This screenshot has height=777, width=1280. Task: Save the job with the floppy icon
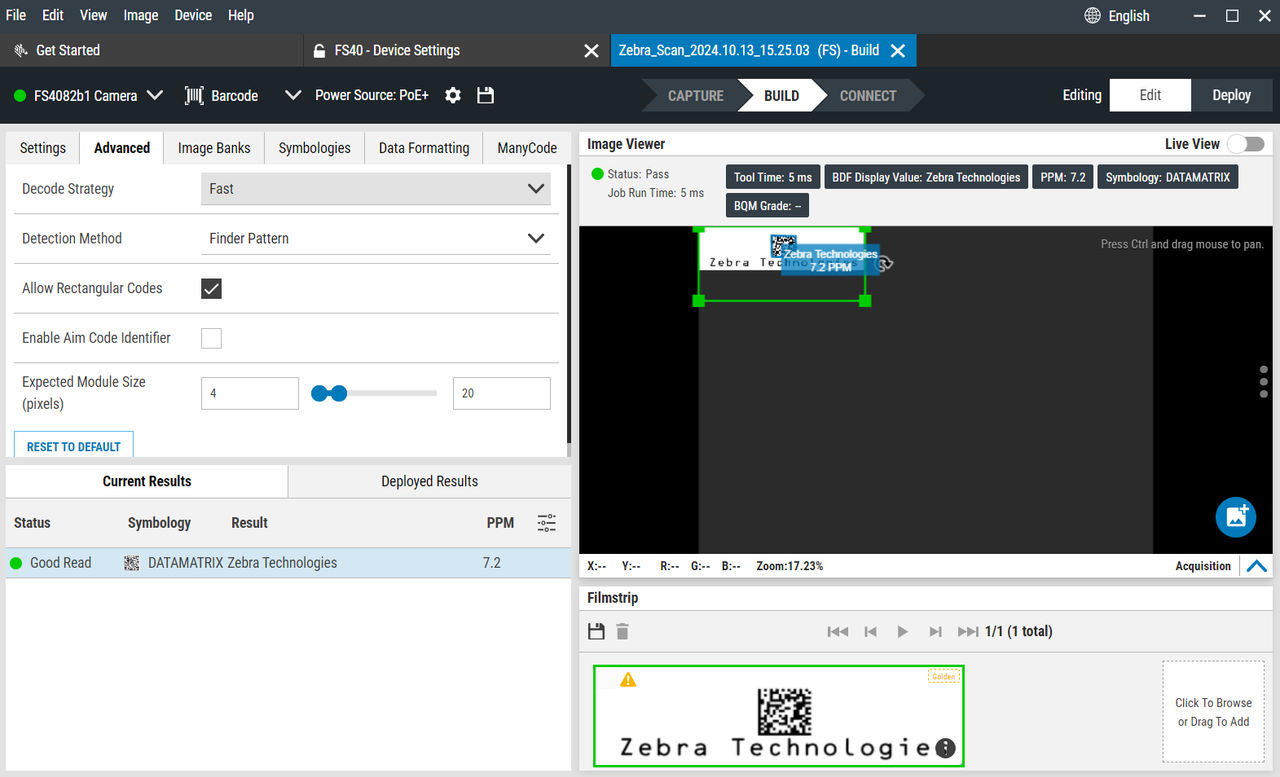coord(486,95)
